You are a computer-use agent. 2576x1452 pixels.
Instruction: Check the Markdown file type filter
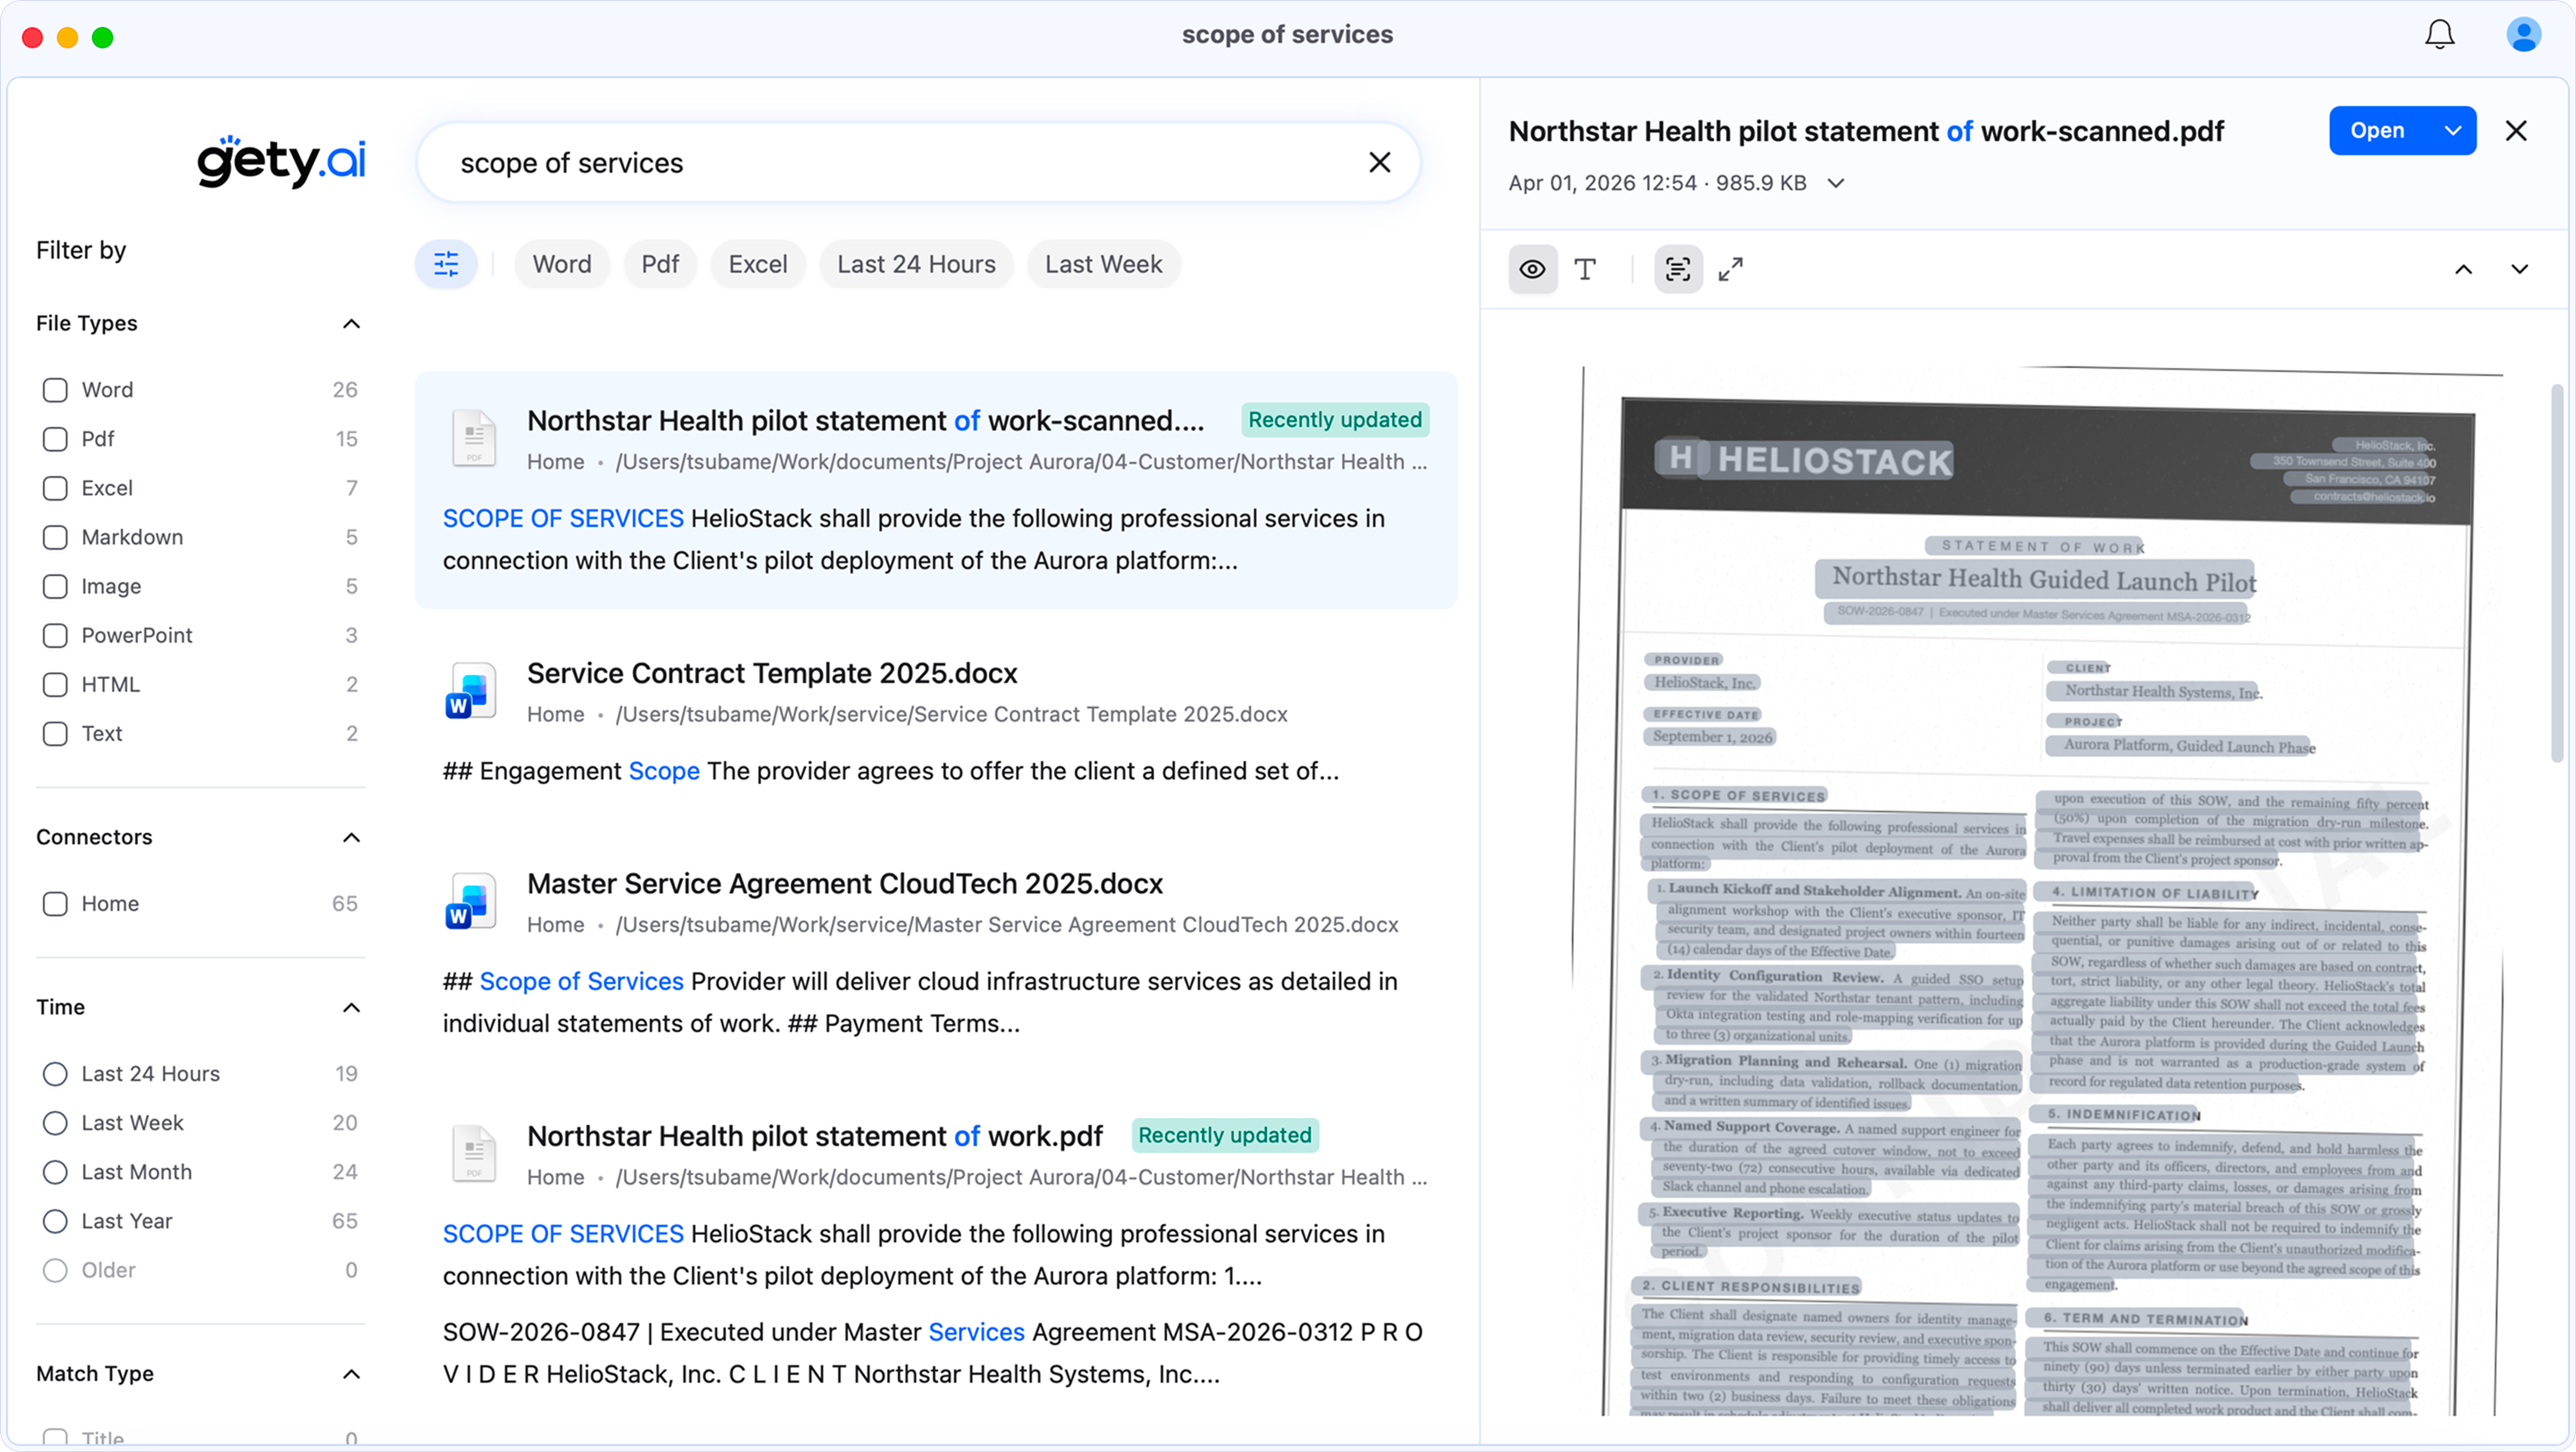[x=55, y=537]
